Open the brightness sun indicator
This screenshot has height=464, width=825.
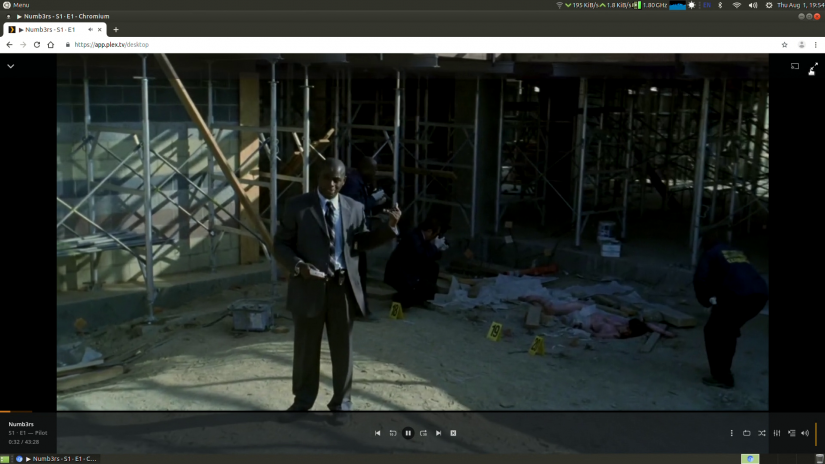[x=691, y=5]
